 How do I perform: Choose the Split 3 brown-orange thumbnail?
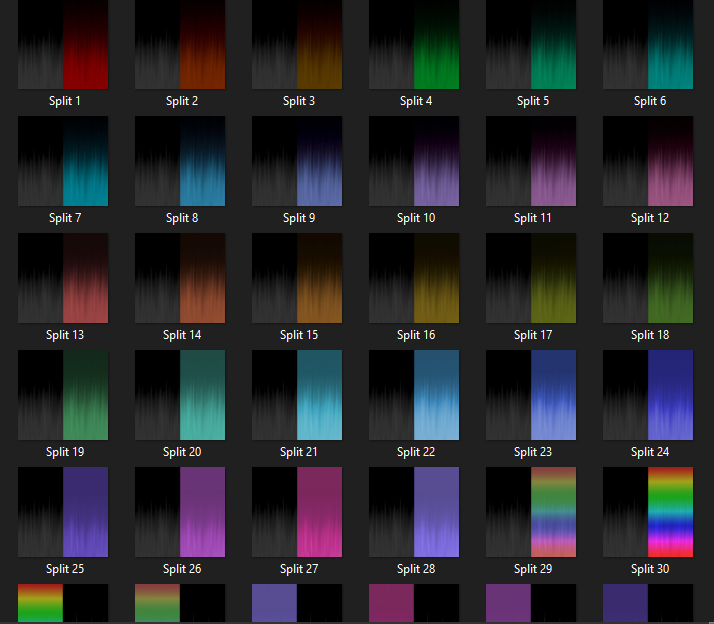pyautogui.click(x=297, y=44)
